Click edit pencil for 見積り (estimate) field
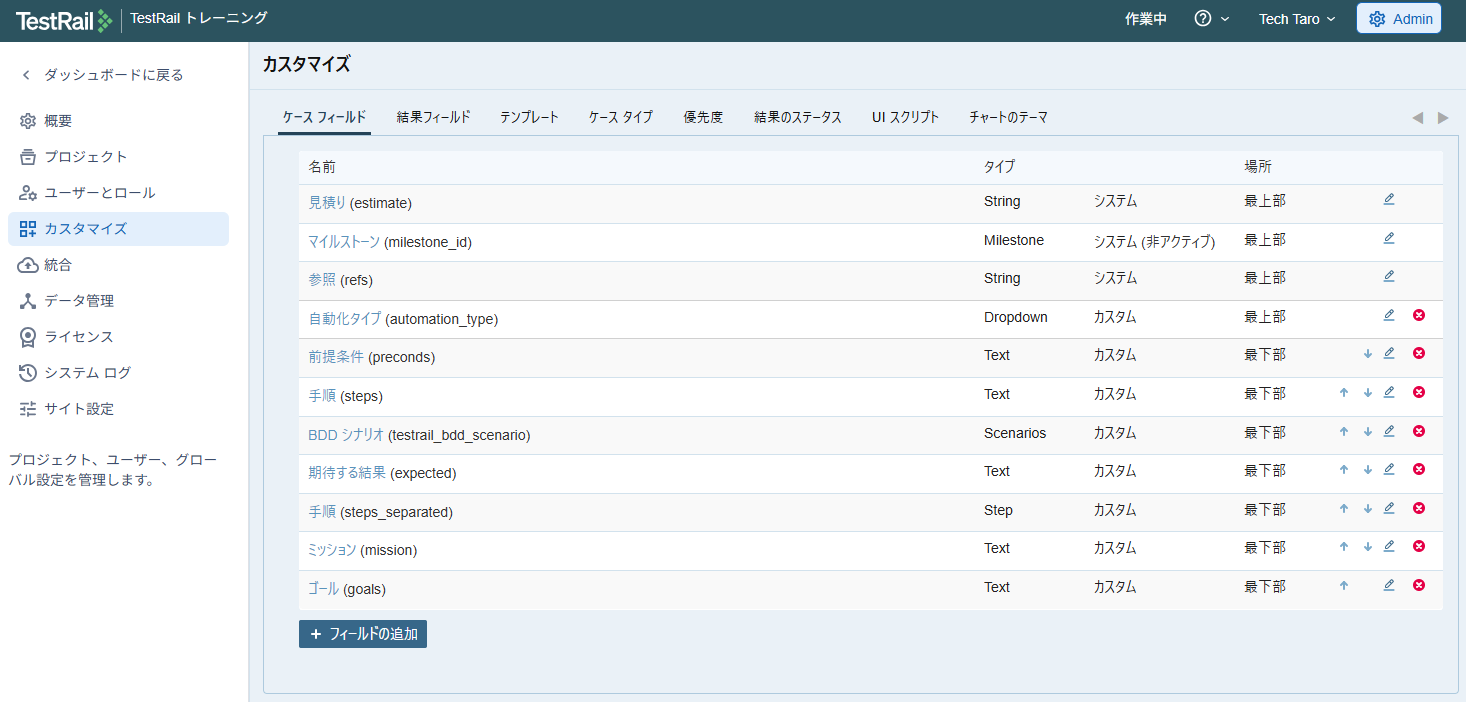1466x702 pixels. 1388,200
